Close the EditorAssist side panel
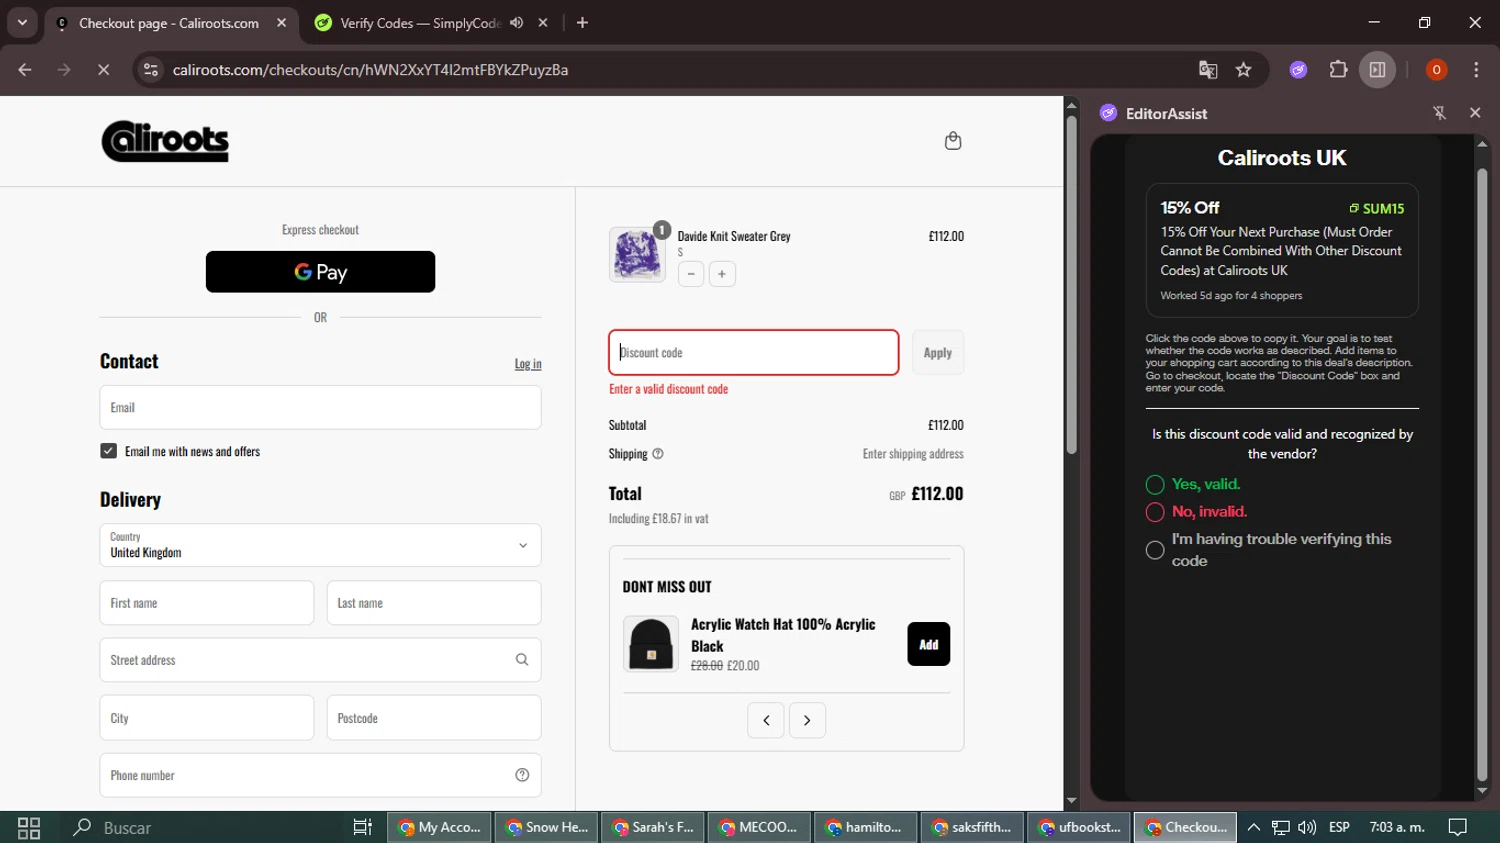 tap(1475, 113)
